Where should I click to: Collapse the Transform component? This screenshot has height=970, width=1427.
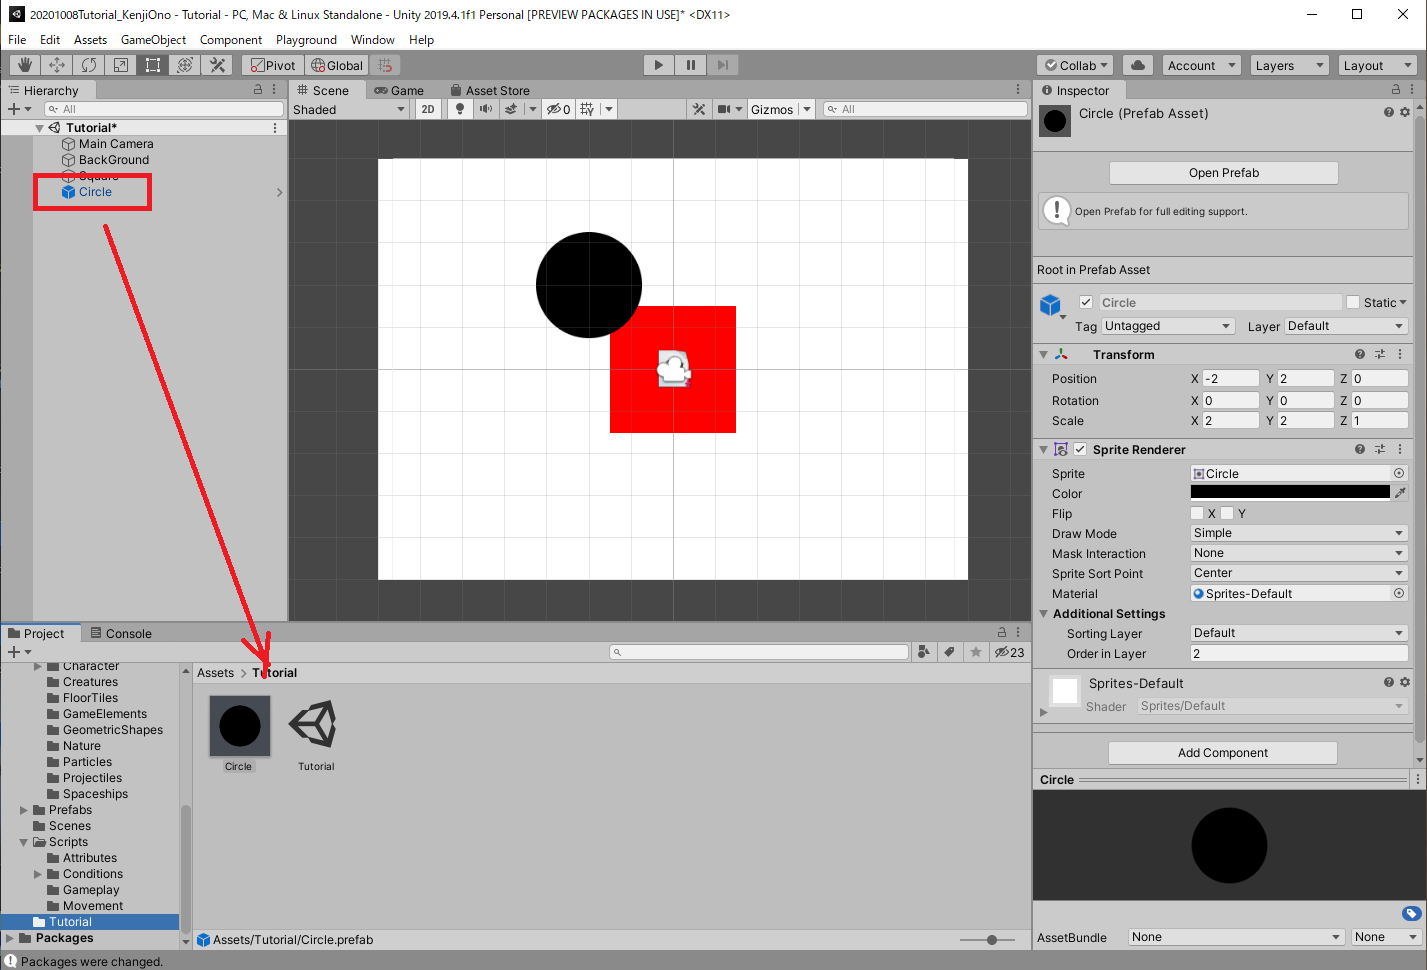(1044, 354)
